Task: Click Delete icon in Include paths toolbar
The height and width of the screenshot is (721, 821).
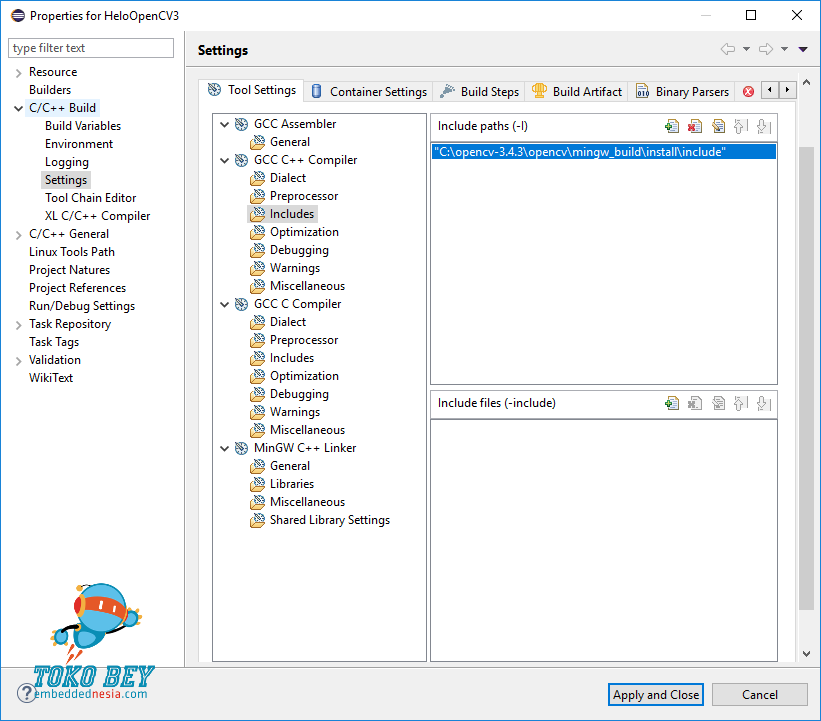Action: pyautogui.click(x=695, y=126)
